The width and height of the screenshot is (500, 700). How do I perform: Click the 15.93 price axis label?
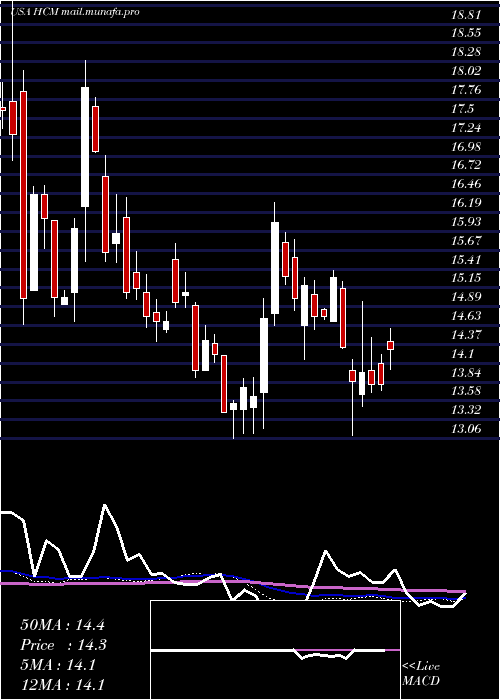(466, 222)
